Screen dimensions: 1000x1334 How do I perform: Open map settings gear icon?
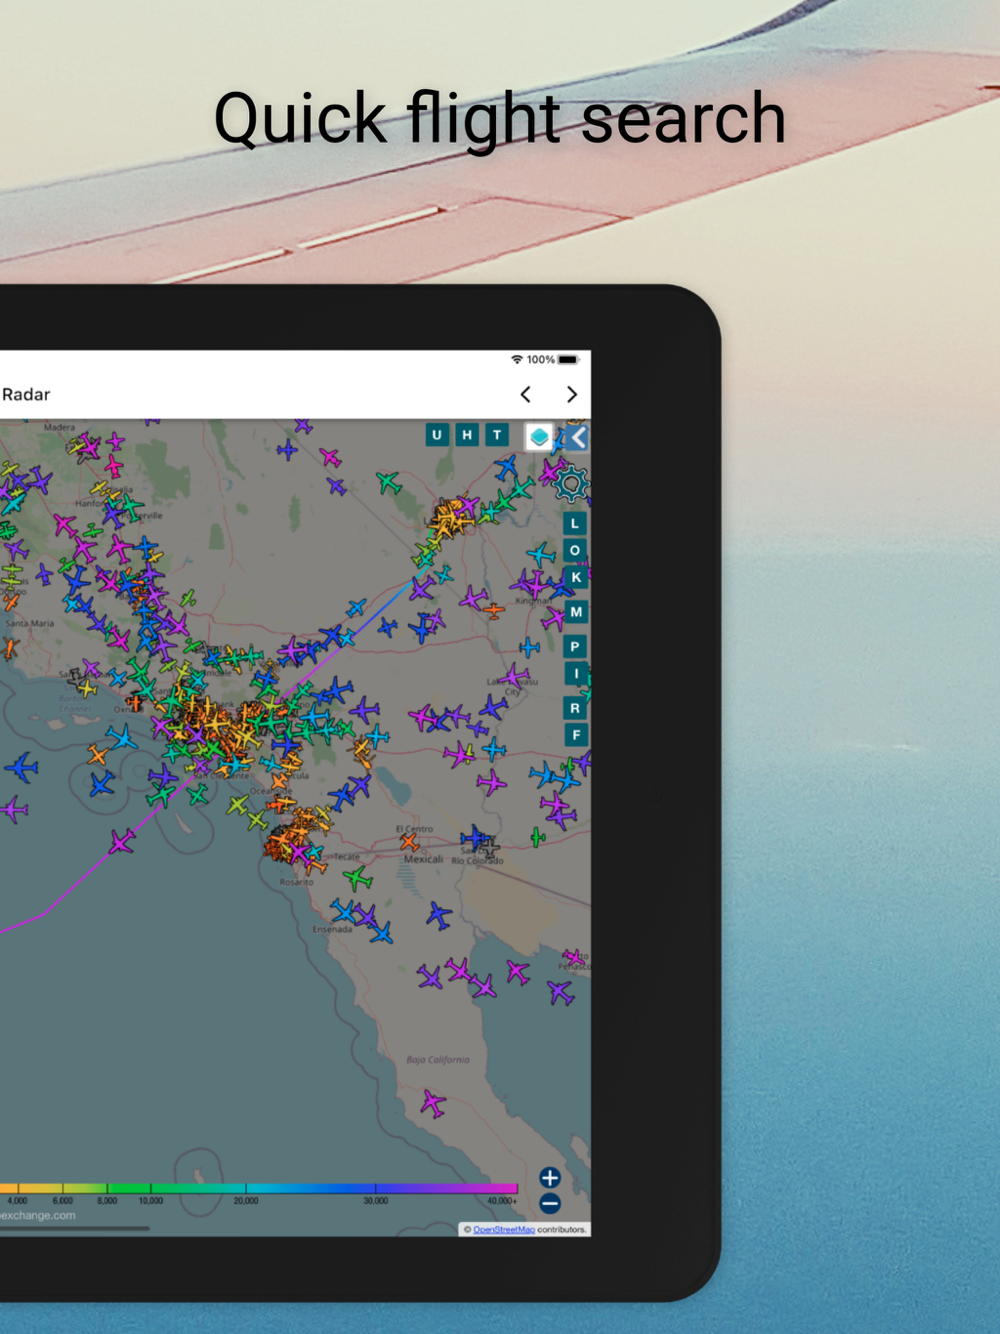pyautogui.click(x=571, y=484)
